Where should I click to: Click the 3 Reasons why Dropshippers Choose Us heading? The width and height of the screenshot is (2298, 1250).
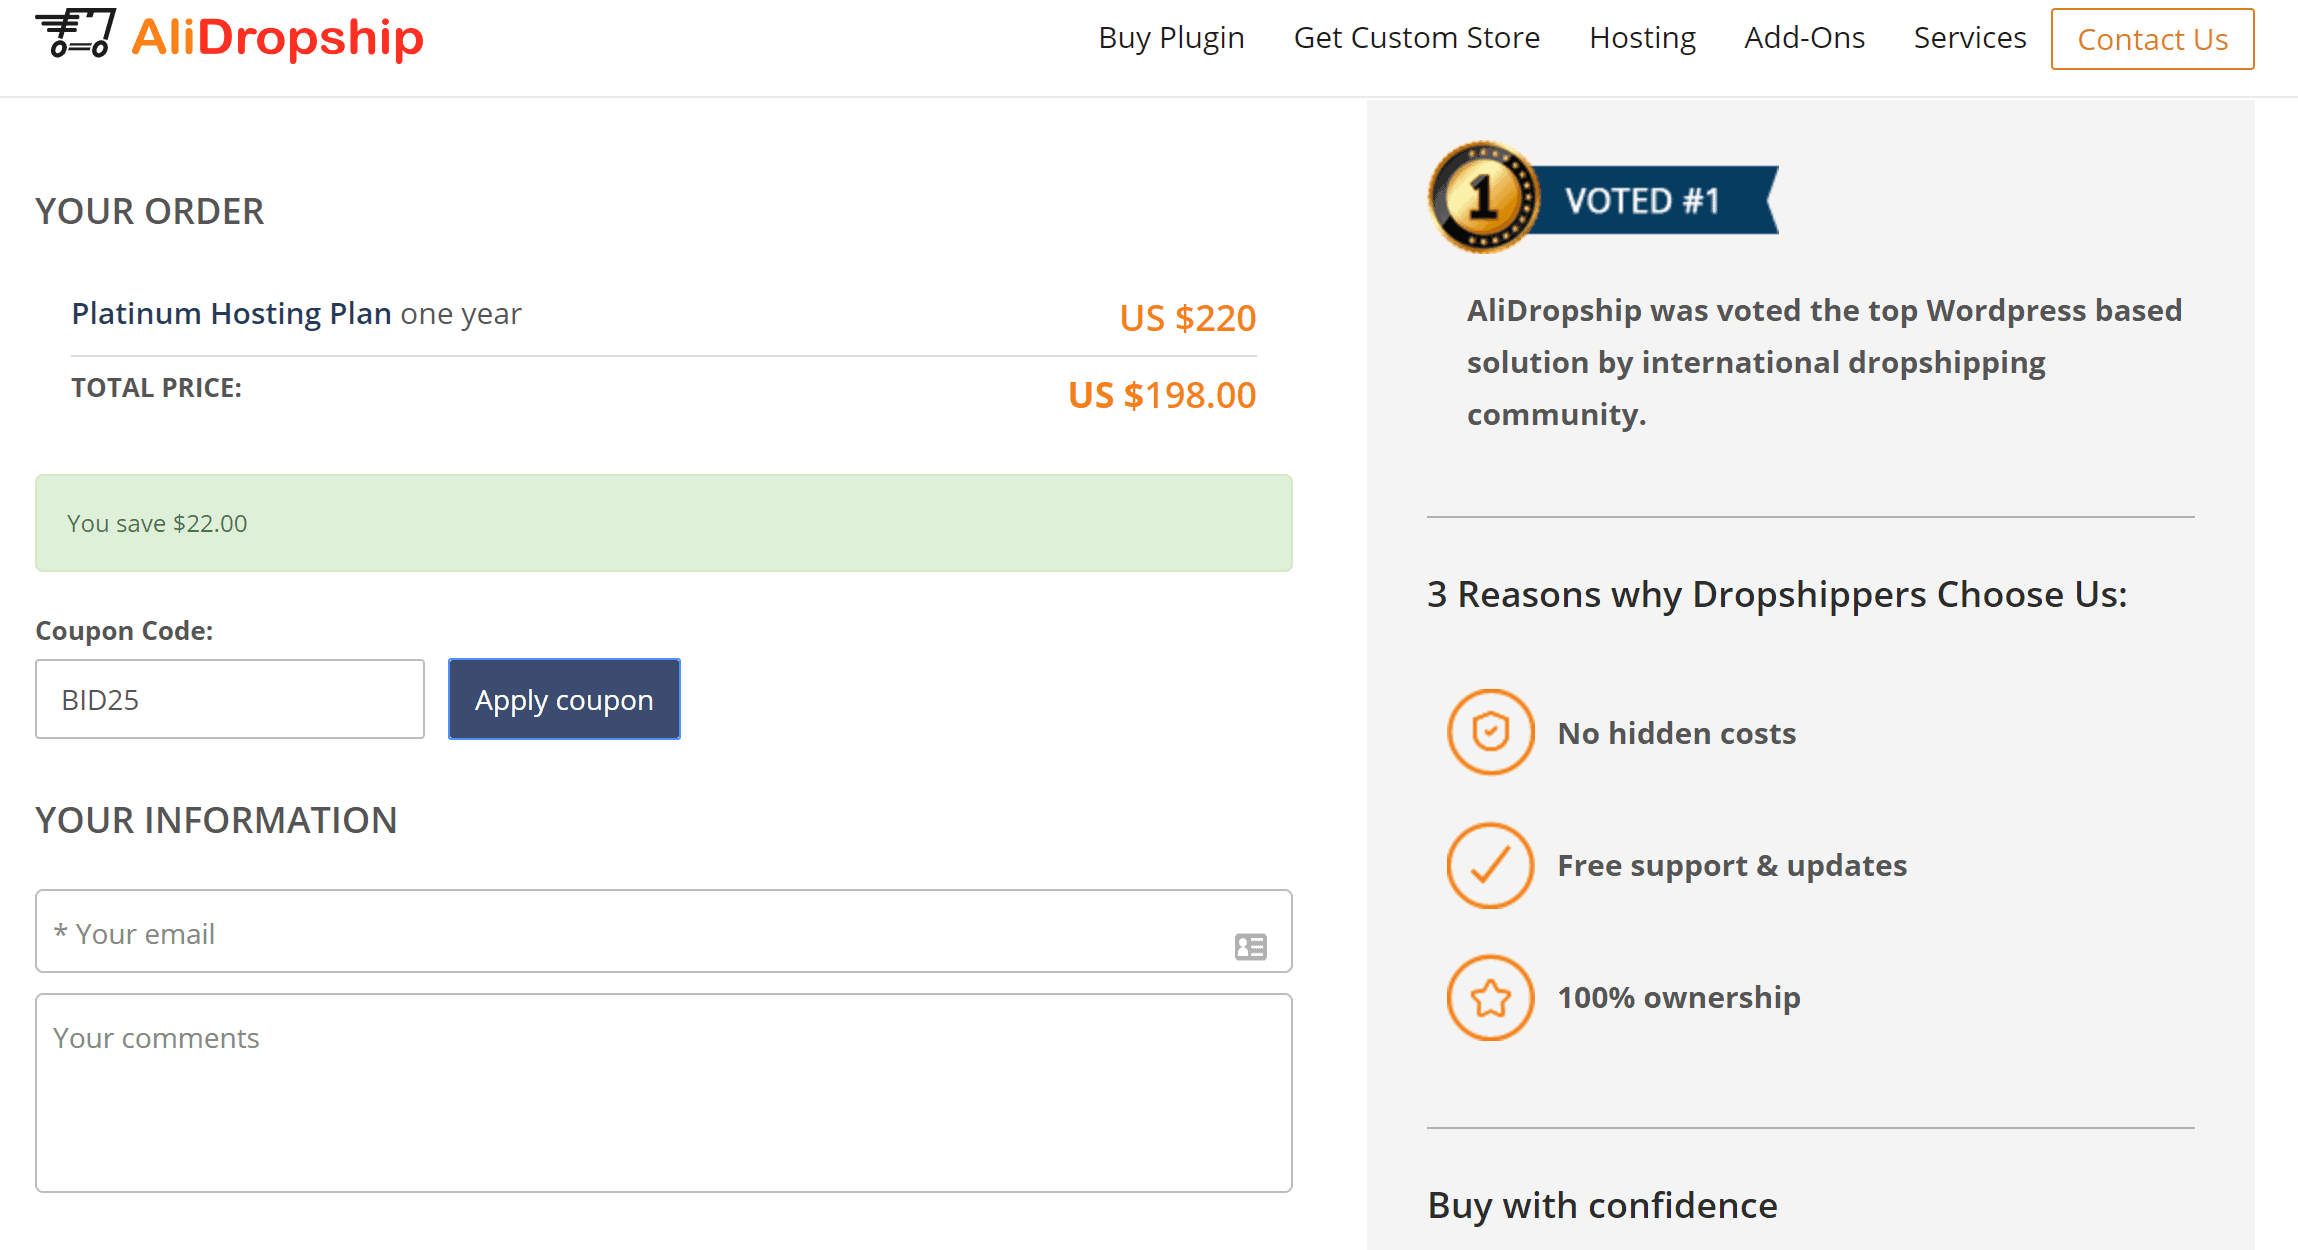point(1777,594)
